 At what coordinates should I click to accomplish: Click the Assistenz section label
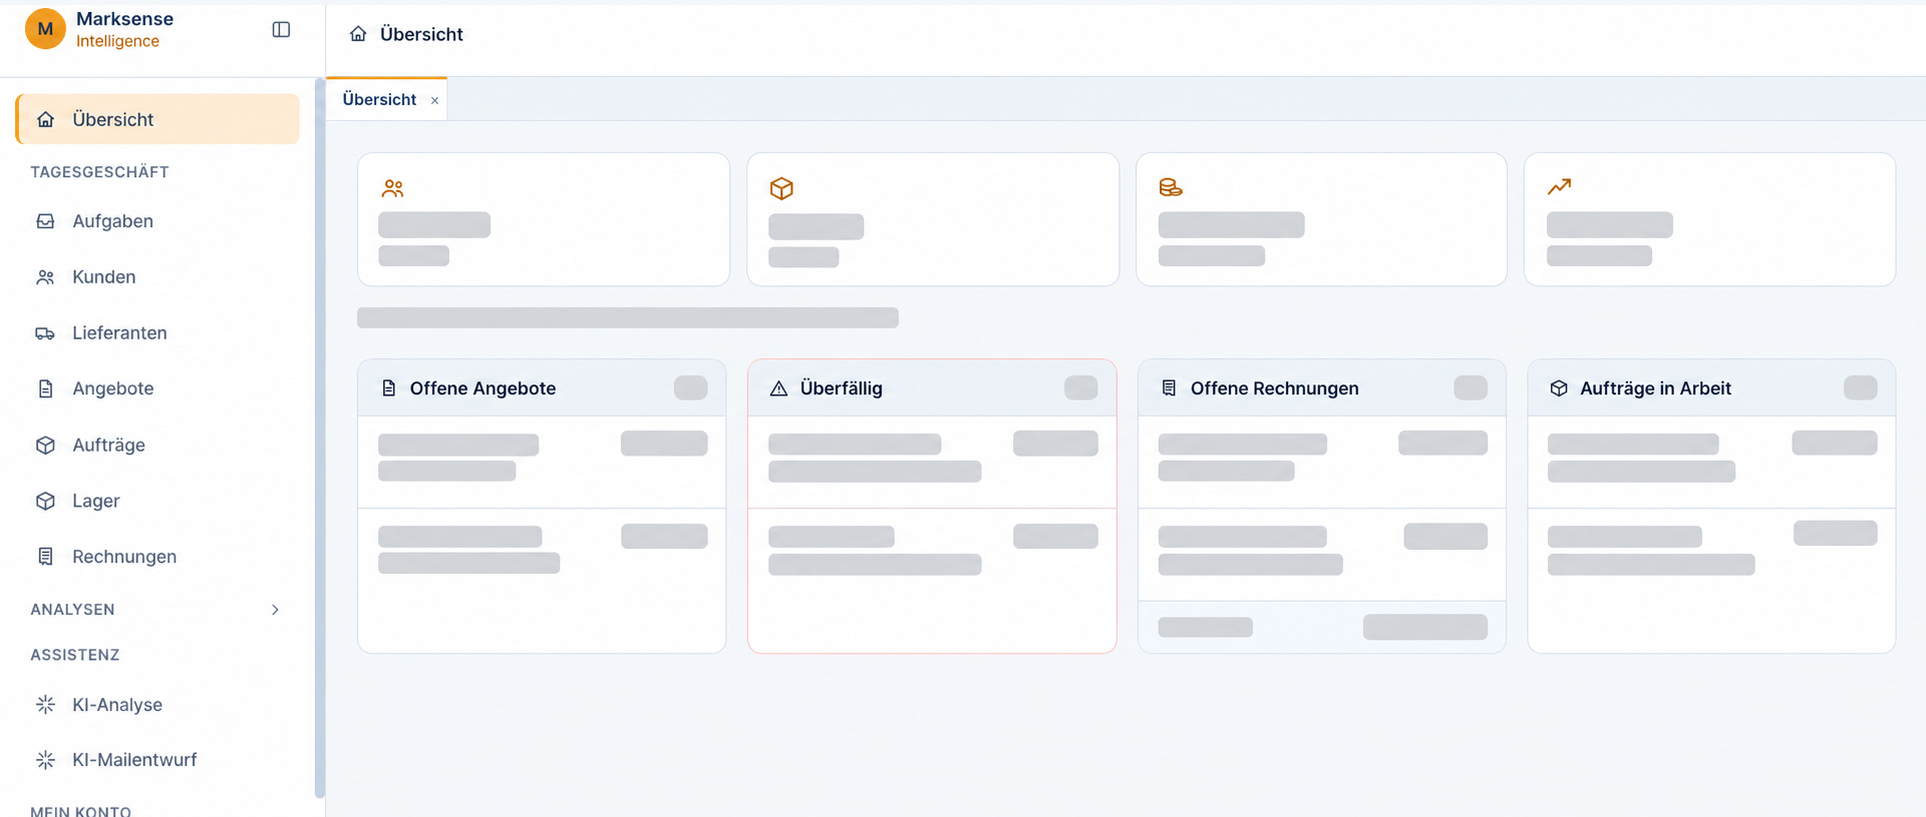point(75,655)
